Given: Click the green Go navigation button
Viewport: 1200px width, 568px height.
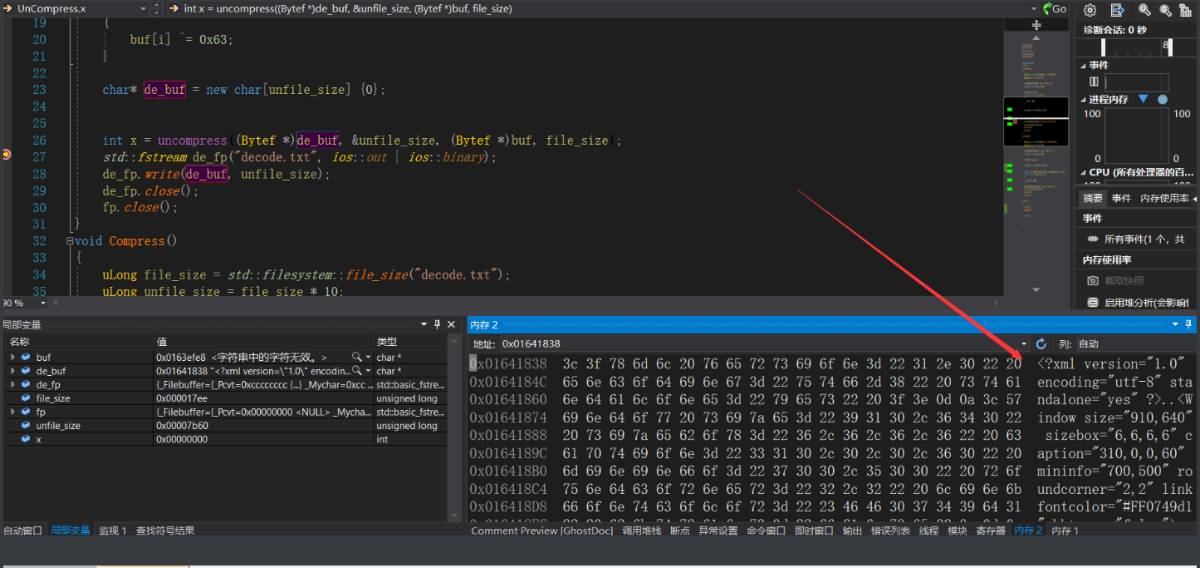Looking at the screenshot, I should pos(1053,8).
